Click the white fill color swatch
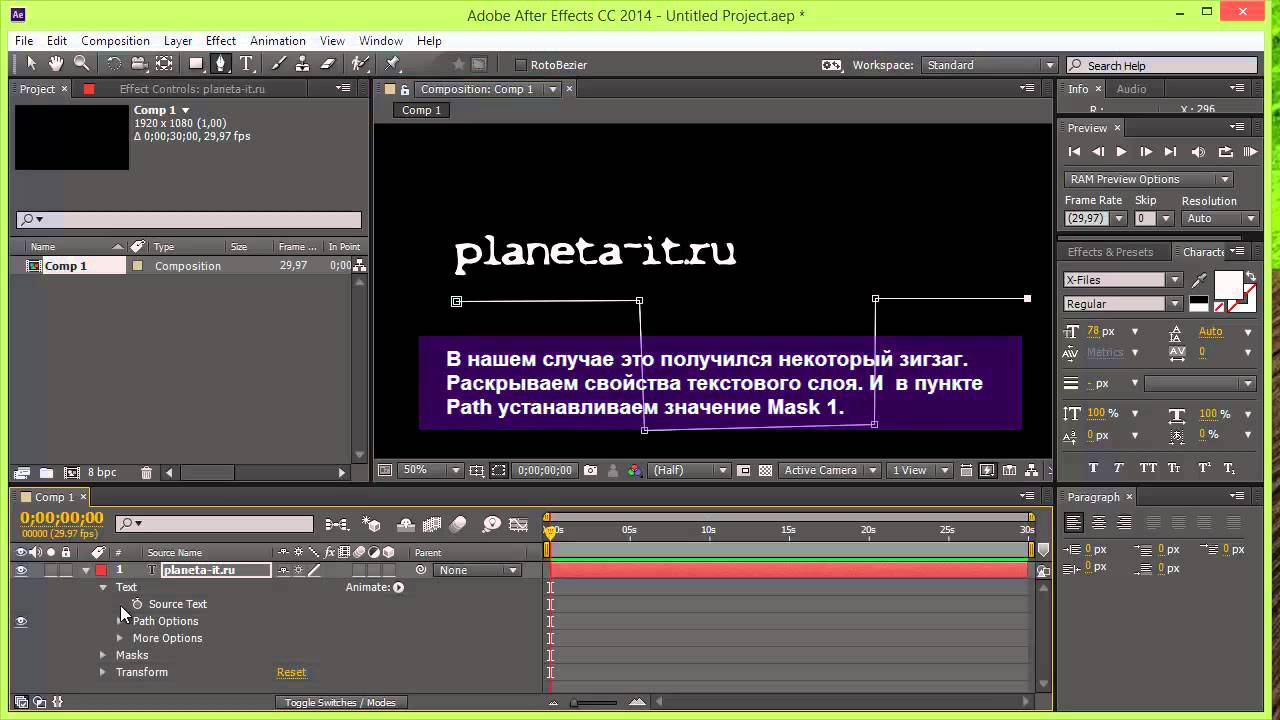This screenshot has height=720, width=1280. pos(1227,285)
